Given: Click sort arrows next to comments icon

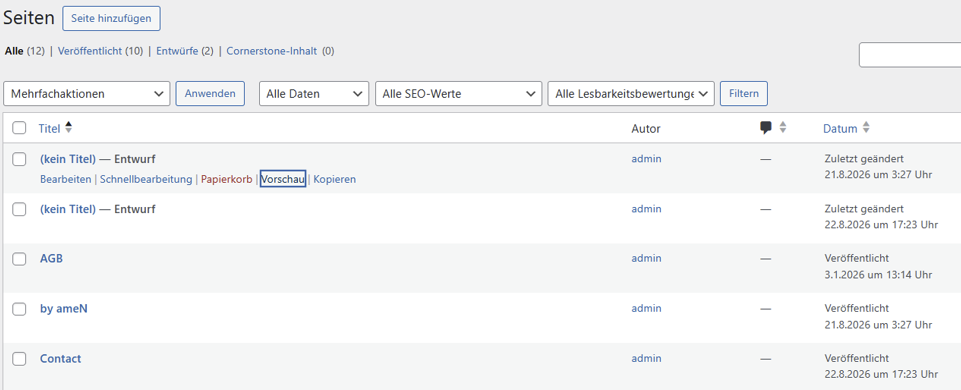Looking at the screenshot, I should [782, 128].
